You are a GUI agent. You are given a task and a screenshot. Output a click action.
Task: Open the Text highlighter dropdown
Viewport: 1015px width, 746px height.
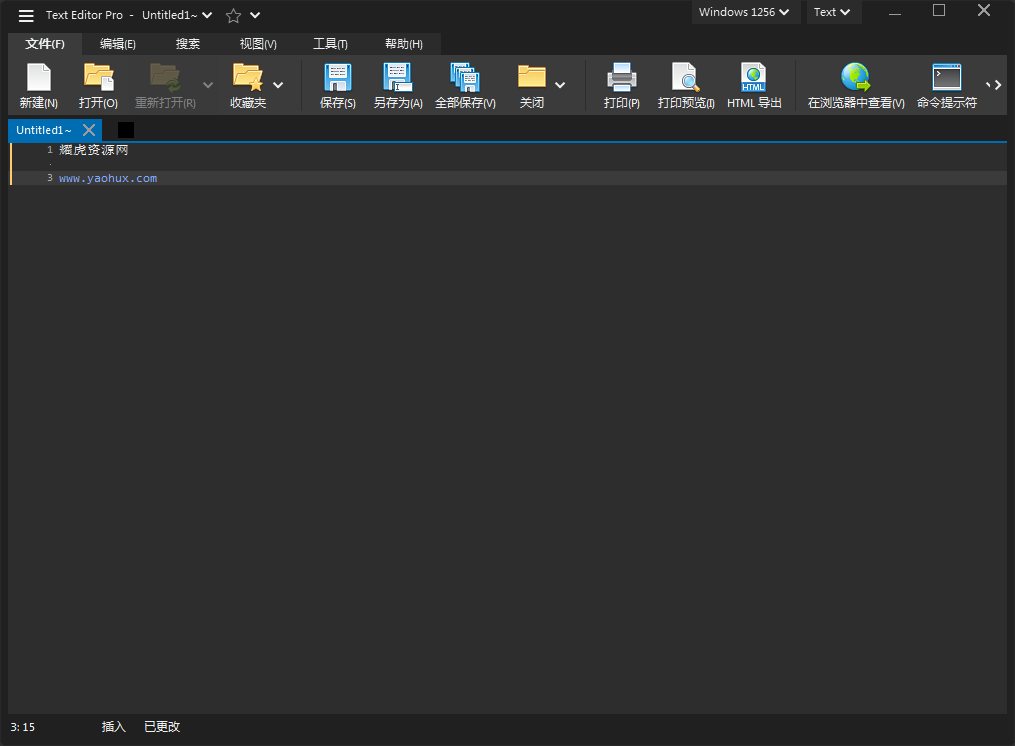tap(832, 13)
